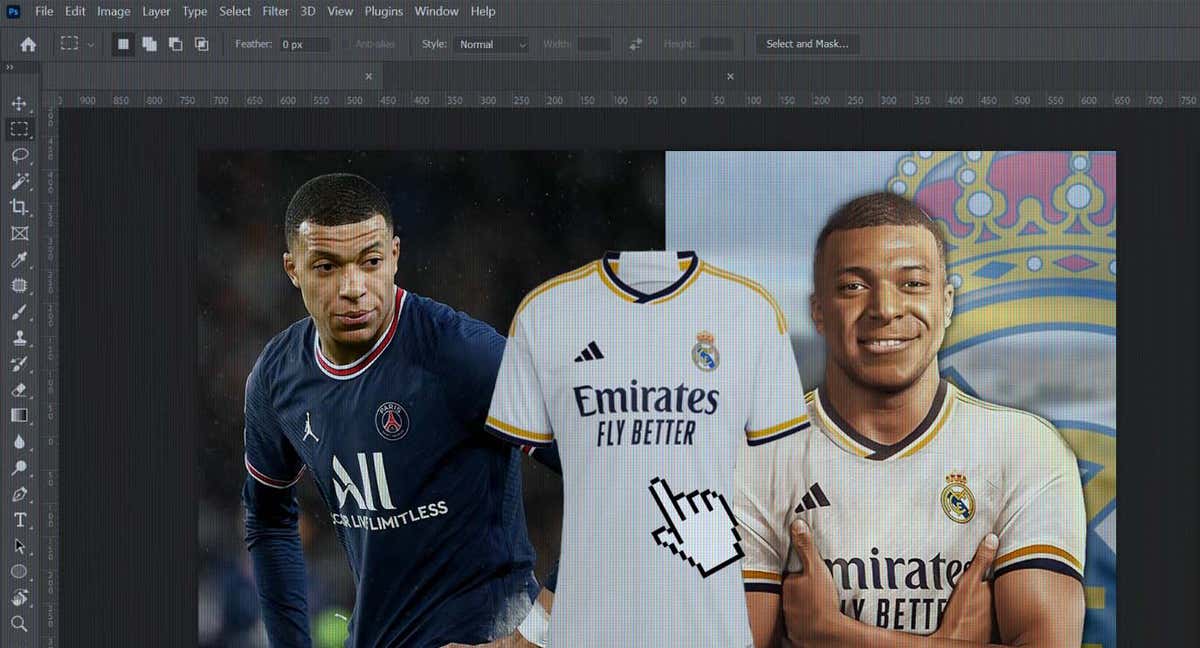The width and height of the screenshot is (1200, 648).
Task: Open the Image menu
Action: coord(114,11)
